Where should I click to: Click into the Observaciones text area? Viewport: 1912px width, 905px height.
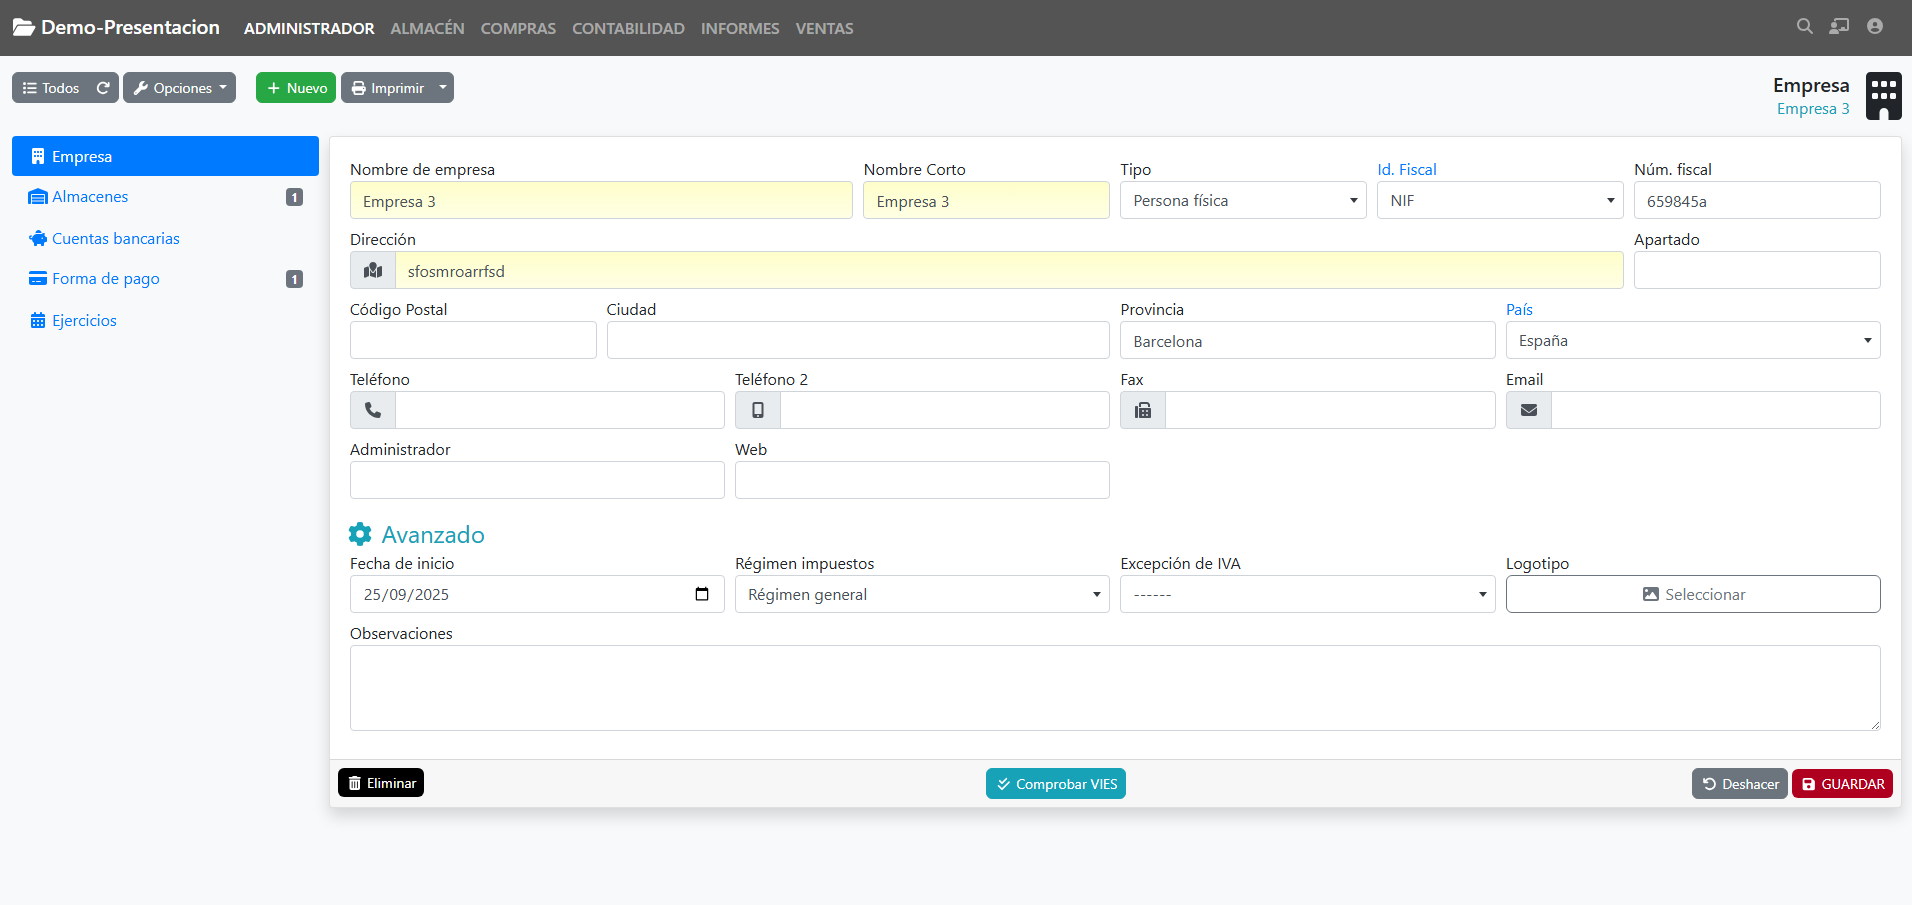pyautogui.click(x=1114, y=688)
